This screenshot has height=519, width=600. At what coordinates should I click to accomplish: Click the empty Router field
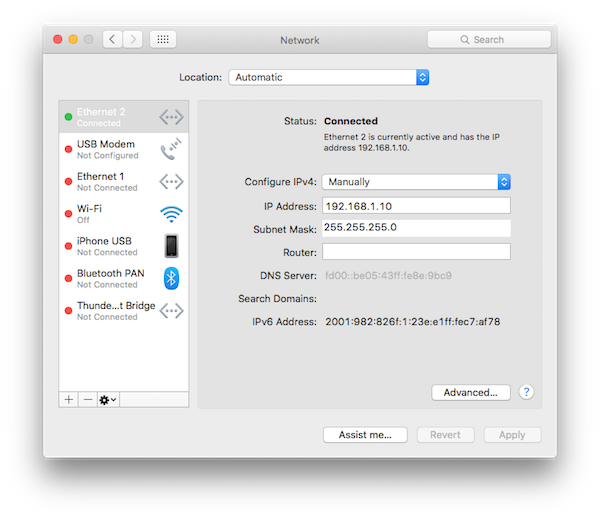(x=416, y=251)
